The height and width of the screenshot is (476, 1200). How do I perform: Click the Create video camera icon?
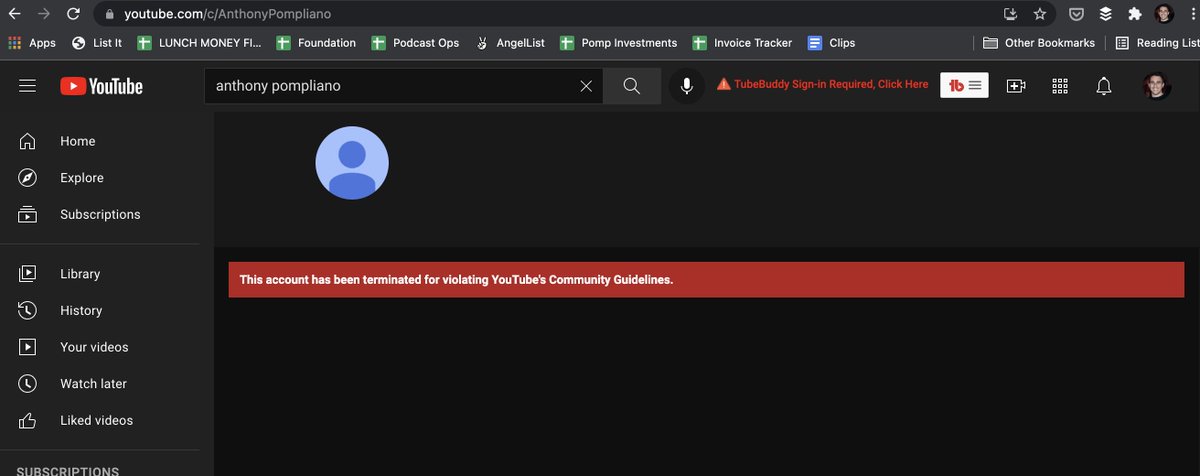point(1016,86)
